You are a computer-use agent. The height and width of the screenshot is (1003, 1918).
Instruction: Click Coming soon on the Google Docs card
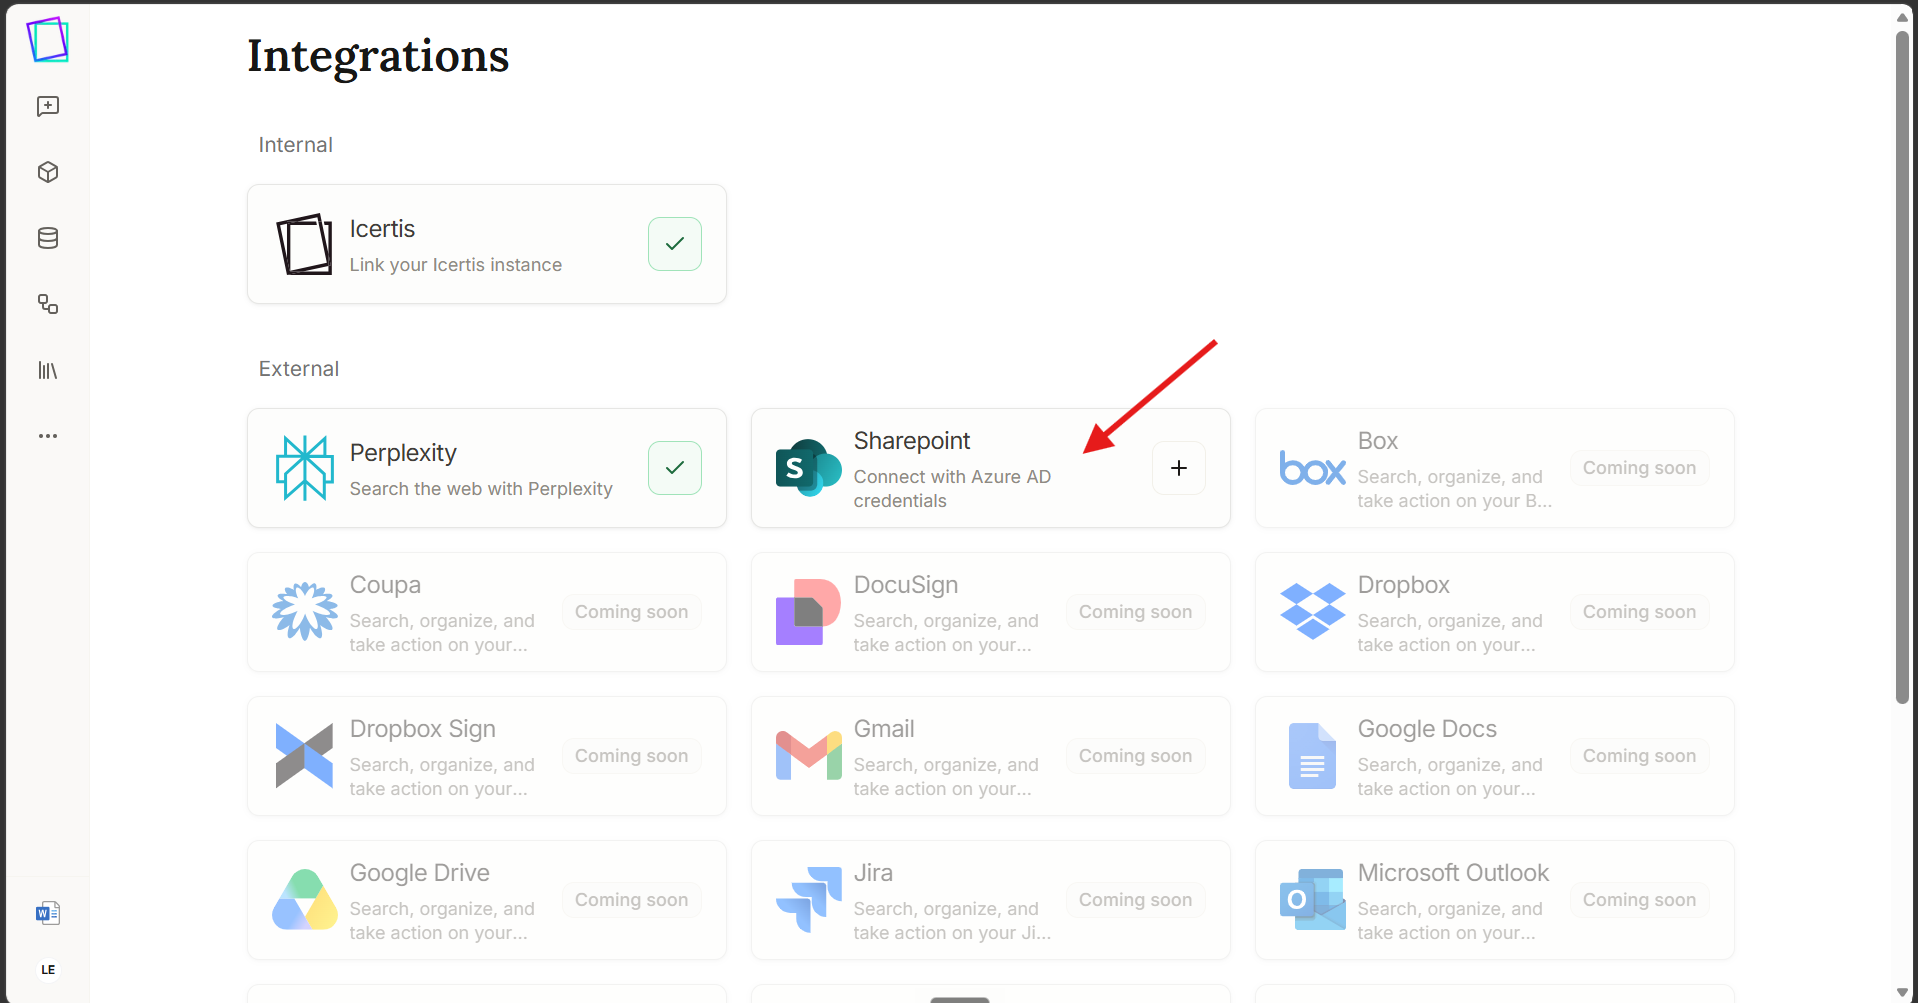point(1639,756)
